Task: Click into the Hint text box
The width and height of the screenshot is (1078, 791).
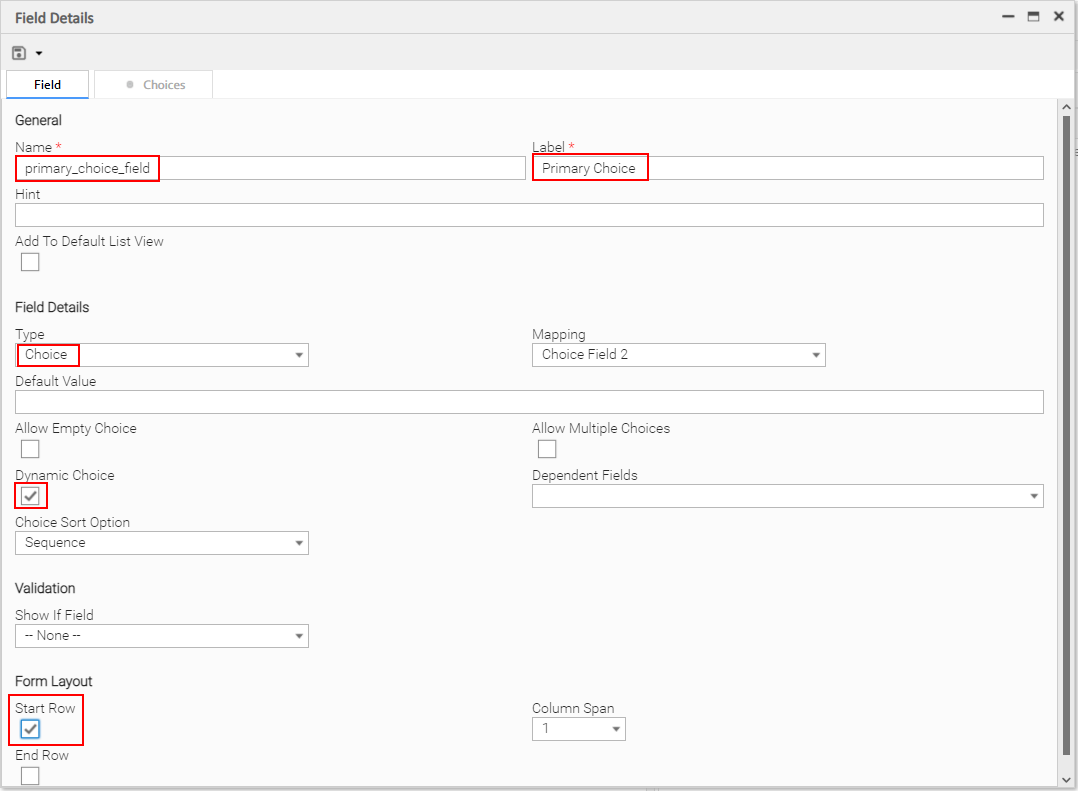Action: (x=529, y=215)
